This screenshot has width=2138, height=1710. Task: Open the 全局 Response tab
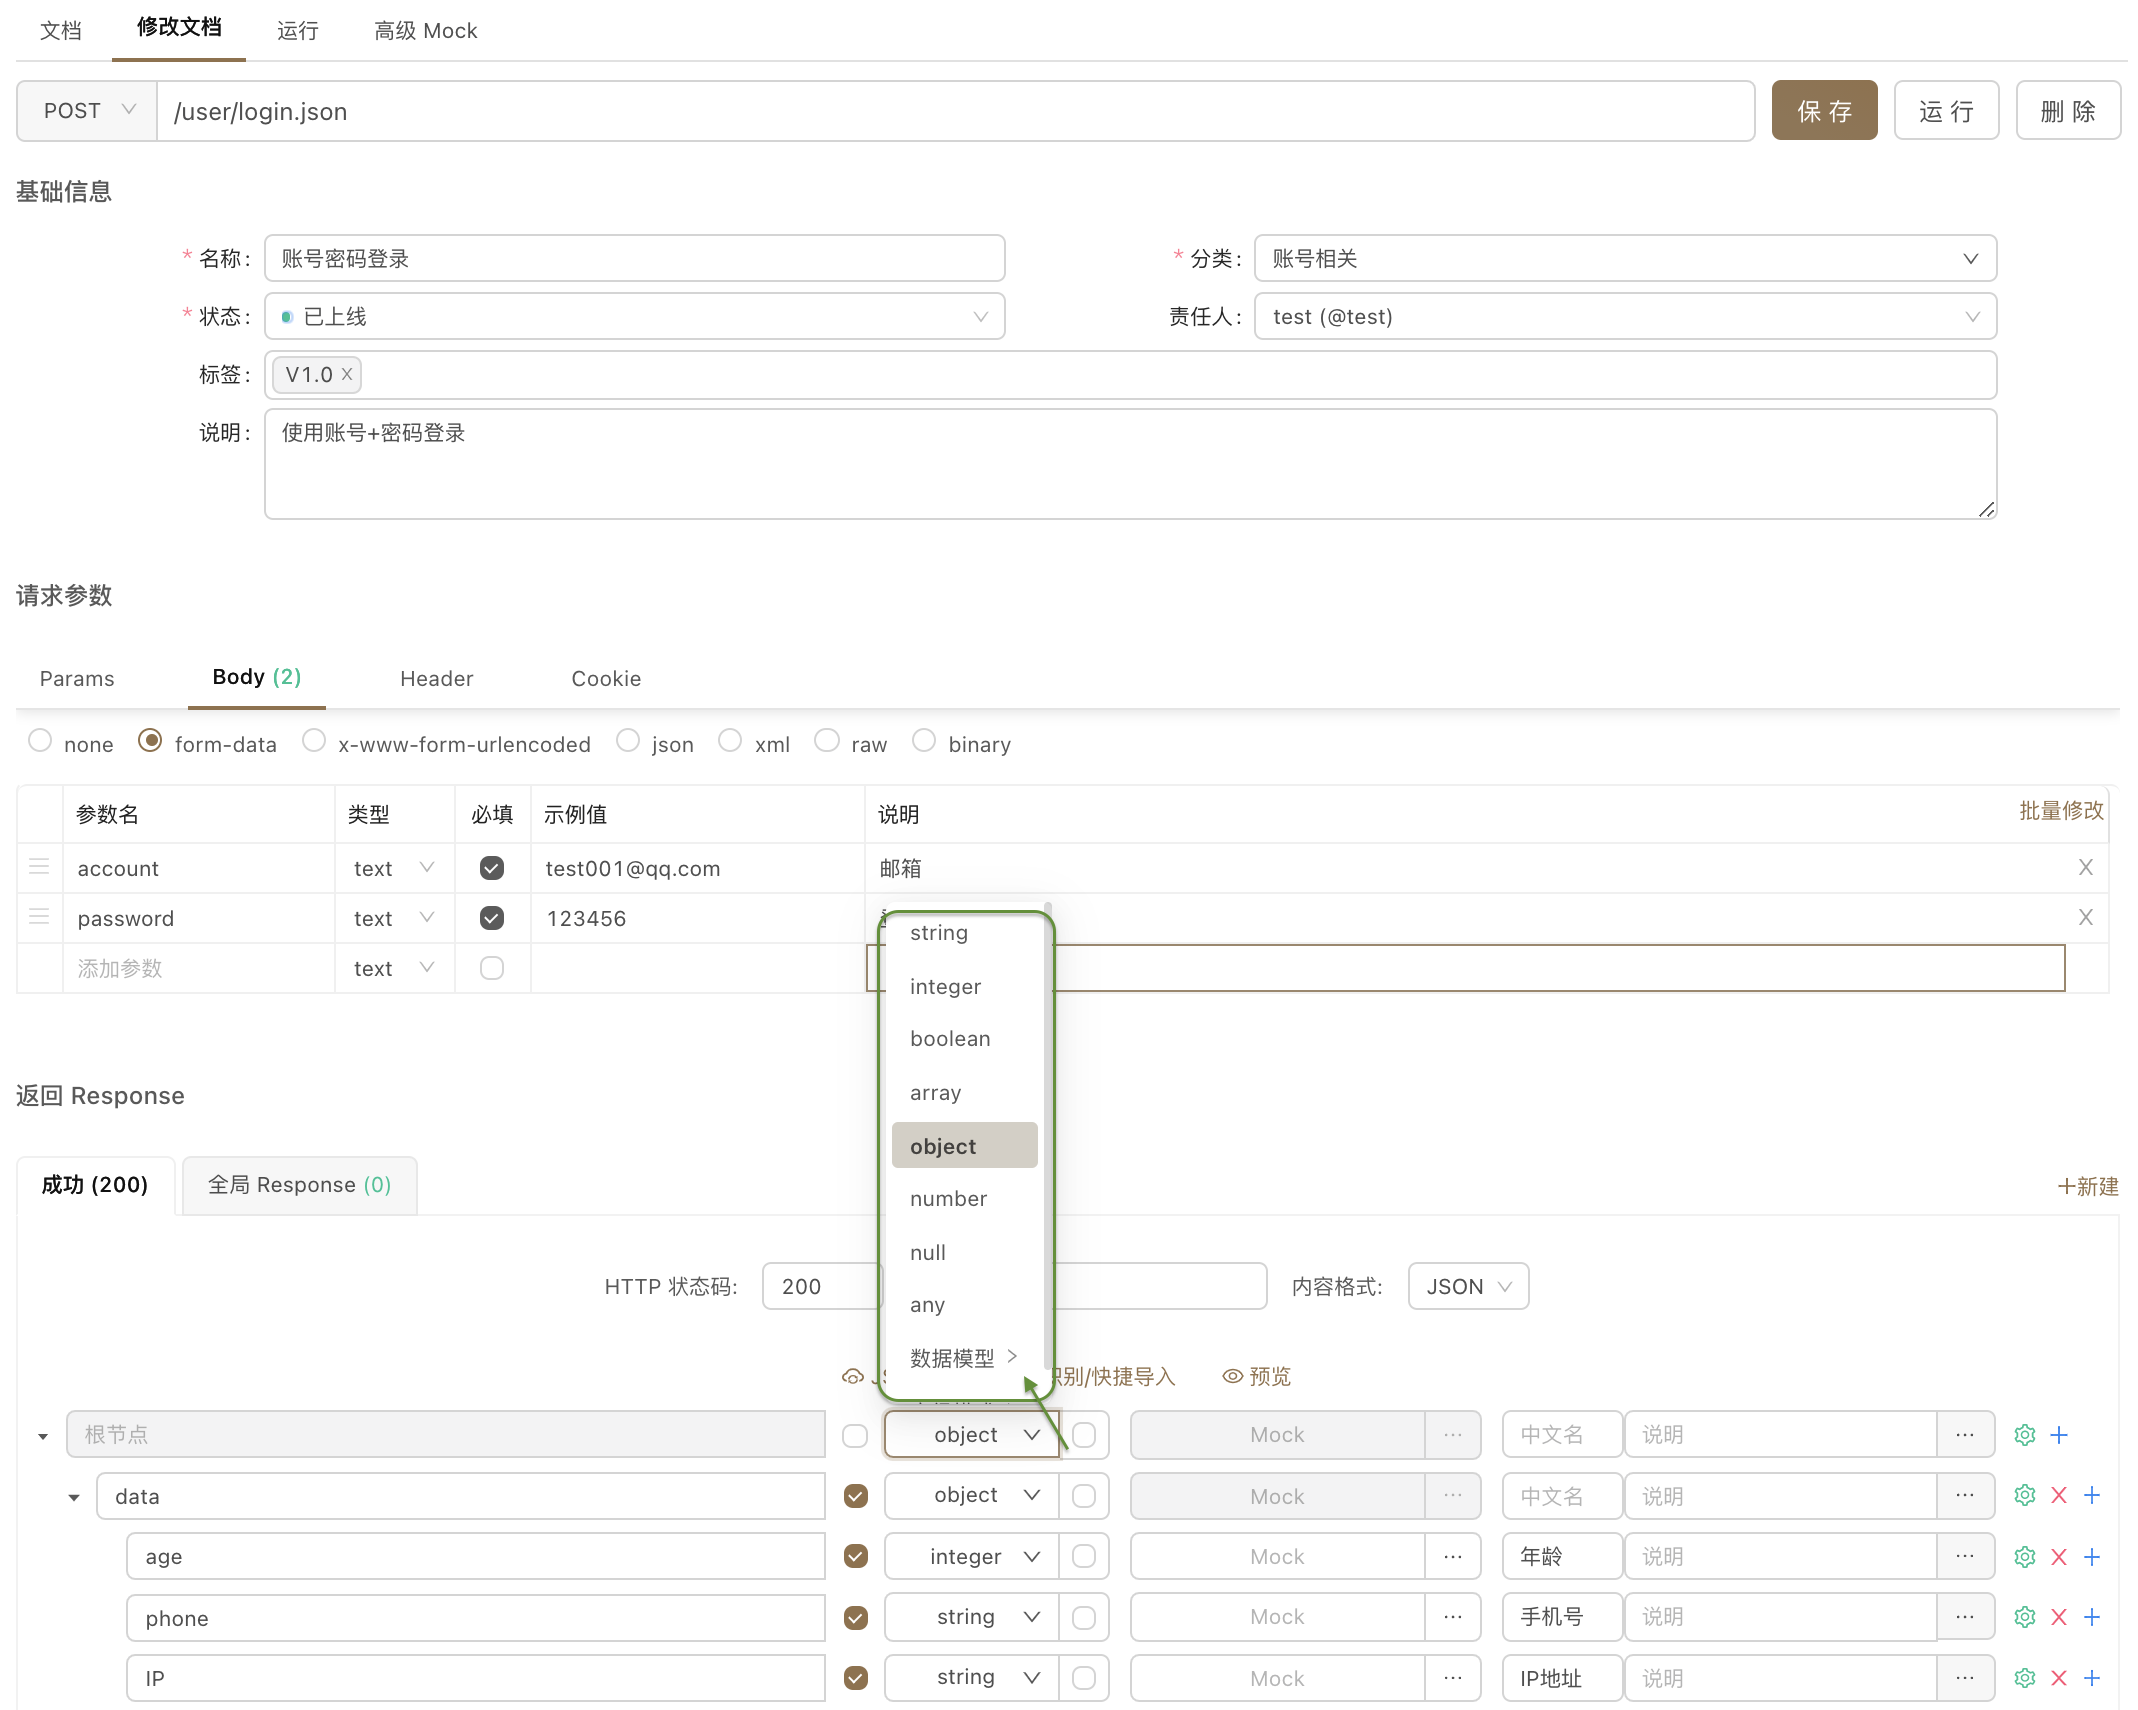[299, 1185]
